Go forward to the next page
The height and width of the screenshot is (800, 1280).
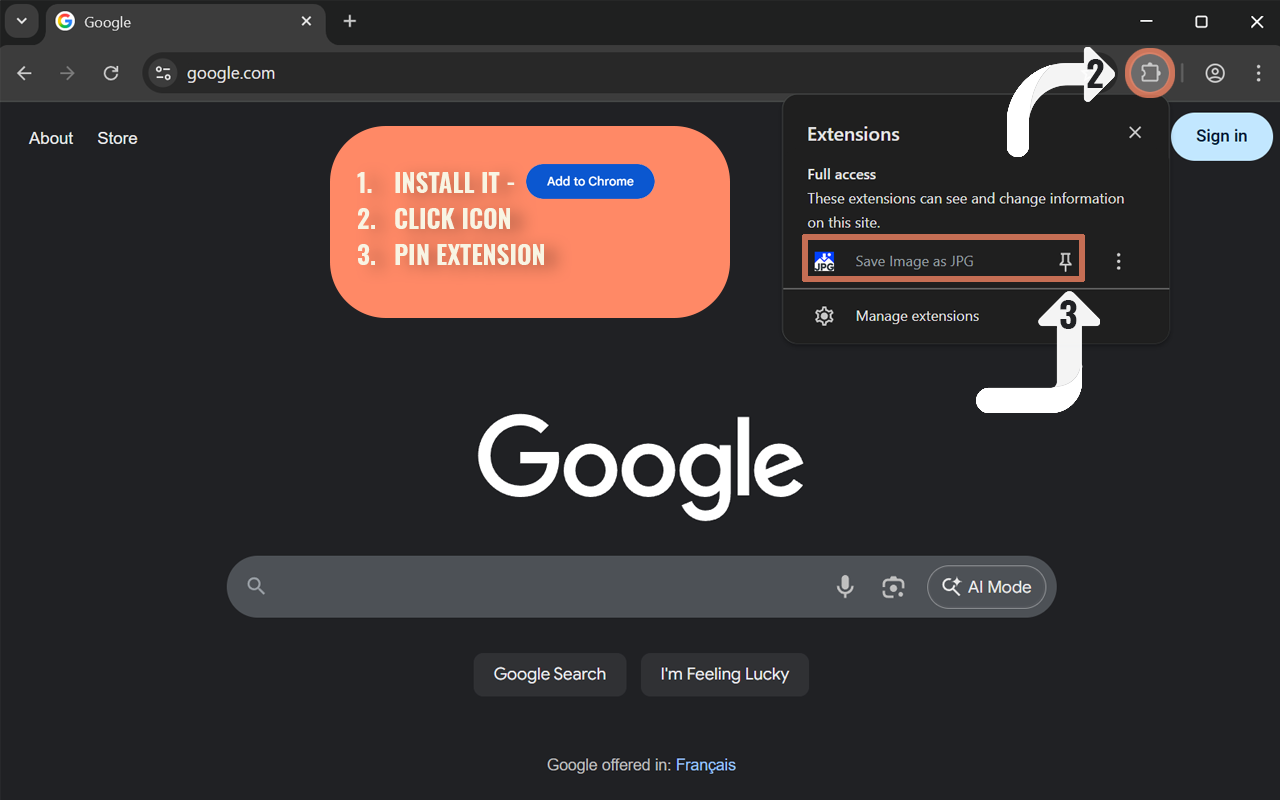pos(67,73)
